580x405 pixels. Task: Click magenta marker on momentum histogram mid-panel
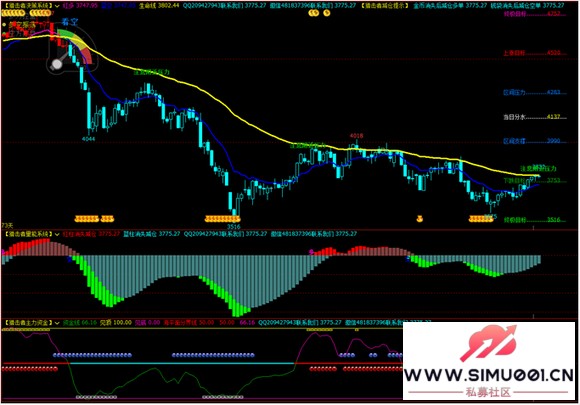[x=311, y=252]
